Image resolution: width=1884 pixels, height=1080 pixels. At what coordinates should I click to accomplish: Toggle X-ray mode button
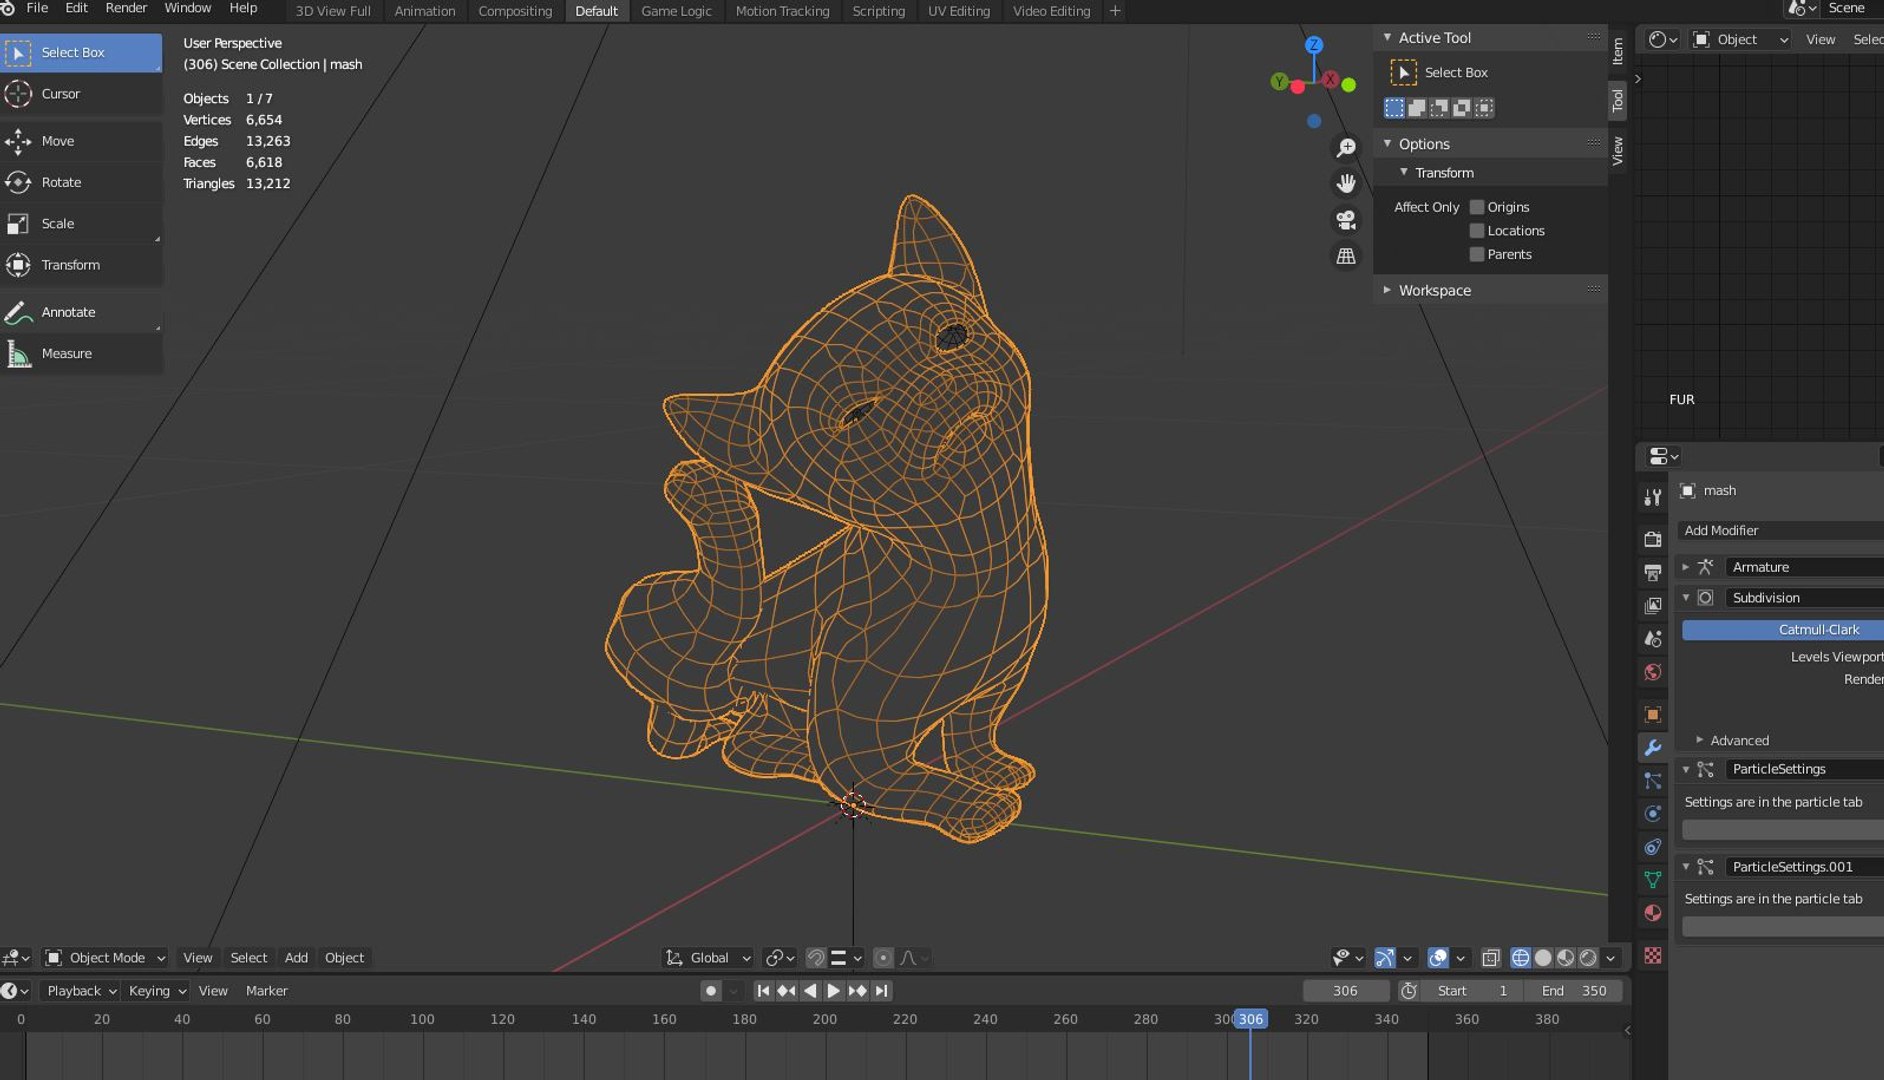coord(1490,958)
